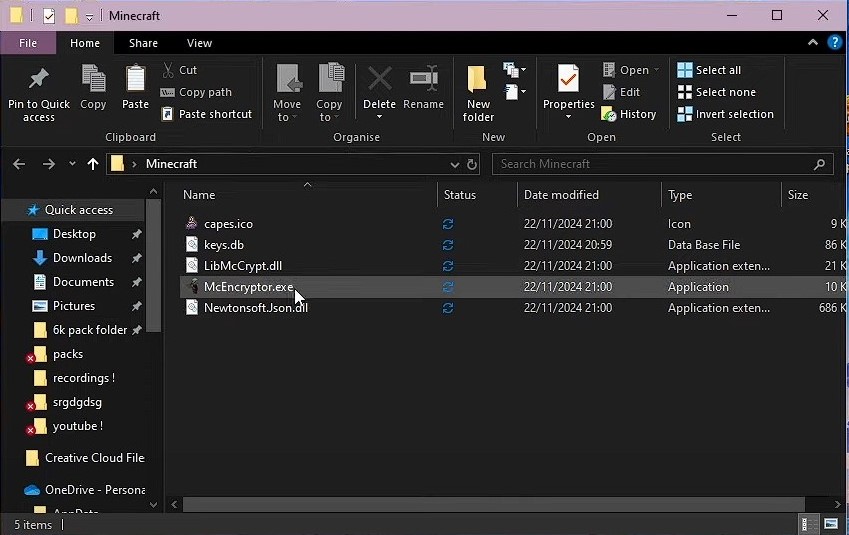This screenshot has height=535, width=849.
Task: Click the Pin to Quick access icon
Action: pyautogui.click(x=38, y=79)
